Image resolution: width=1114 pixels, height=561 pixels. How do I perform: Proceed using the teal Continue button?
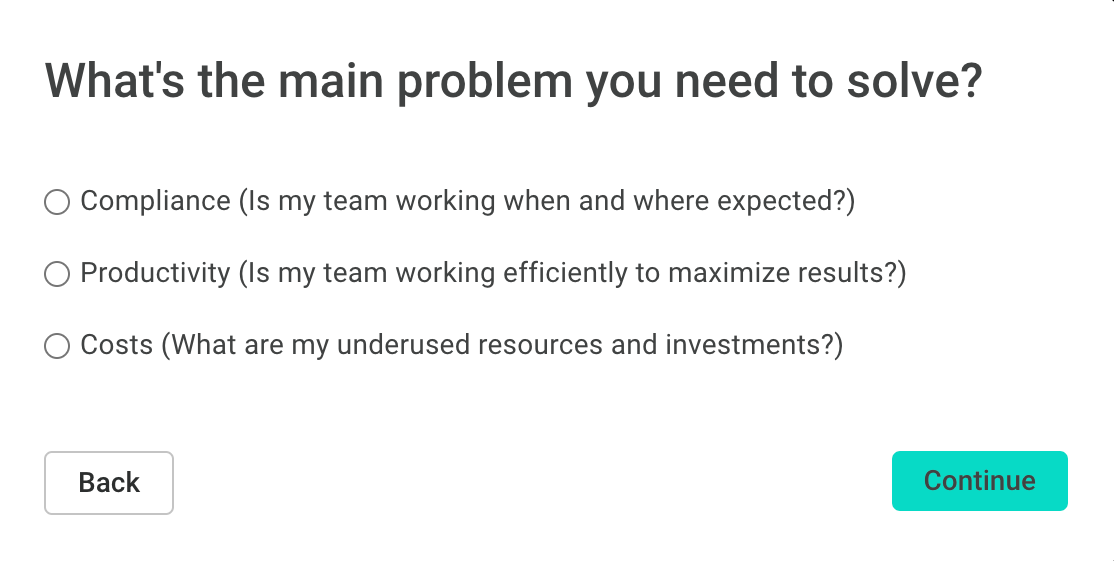pos(980,481)
